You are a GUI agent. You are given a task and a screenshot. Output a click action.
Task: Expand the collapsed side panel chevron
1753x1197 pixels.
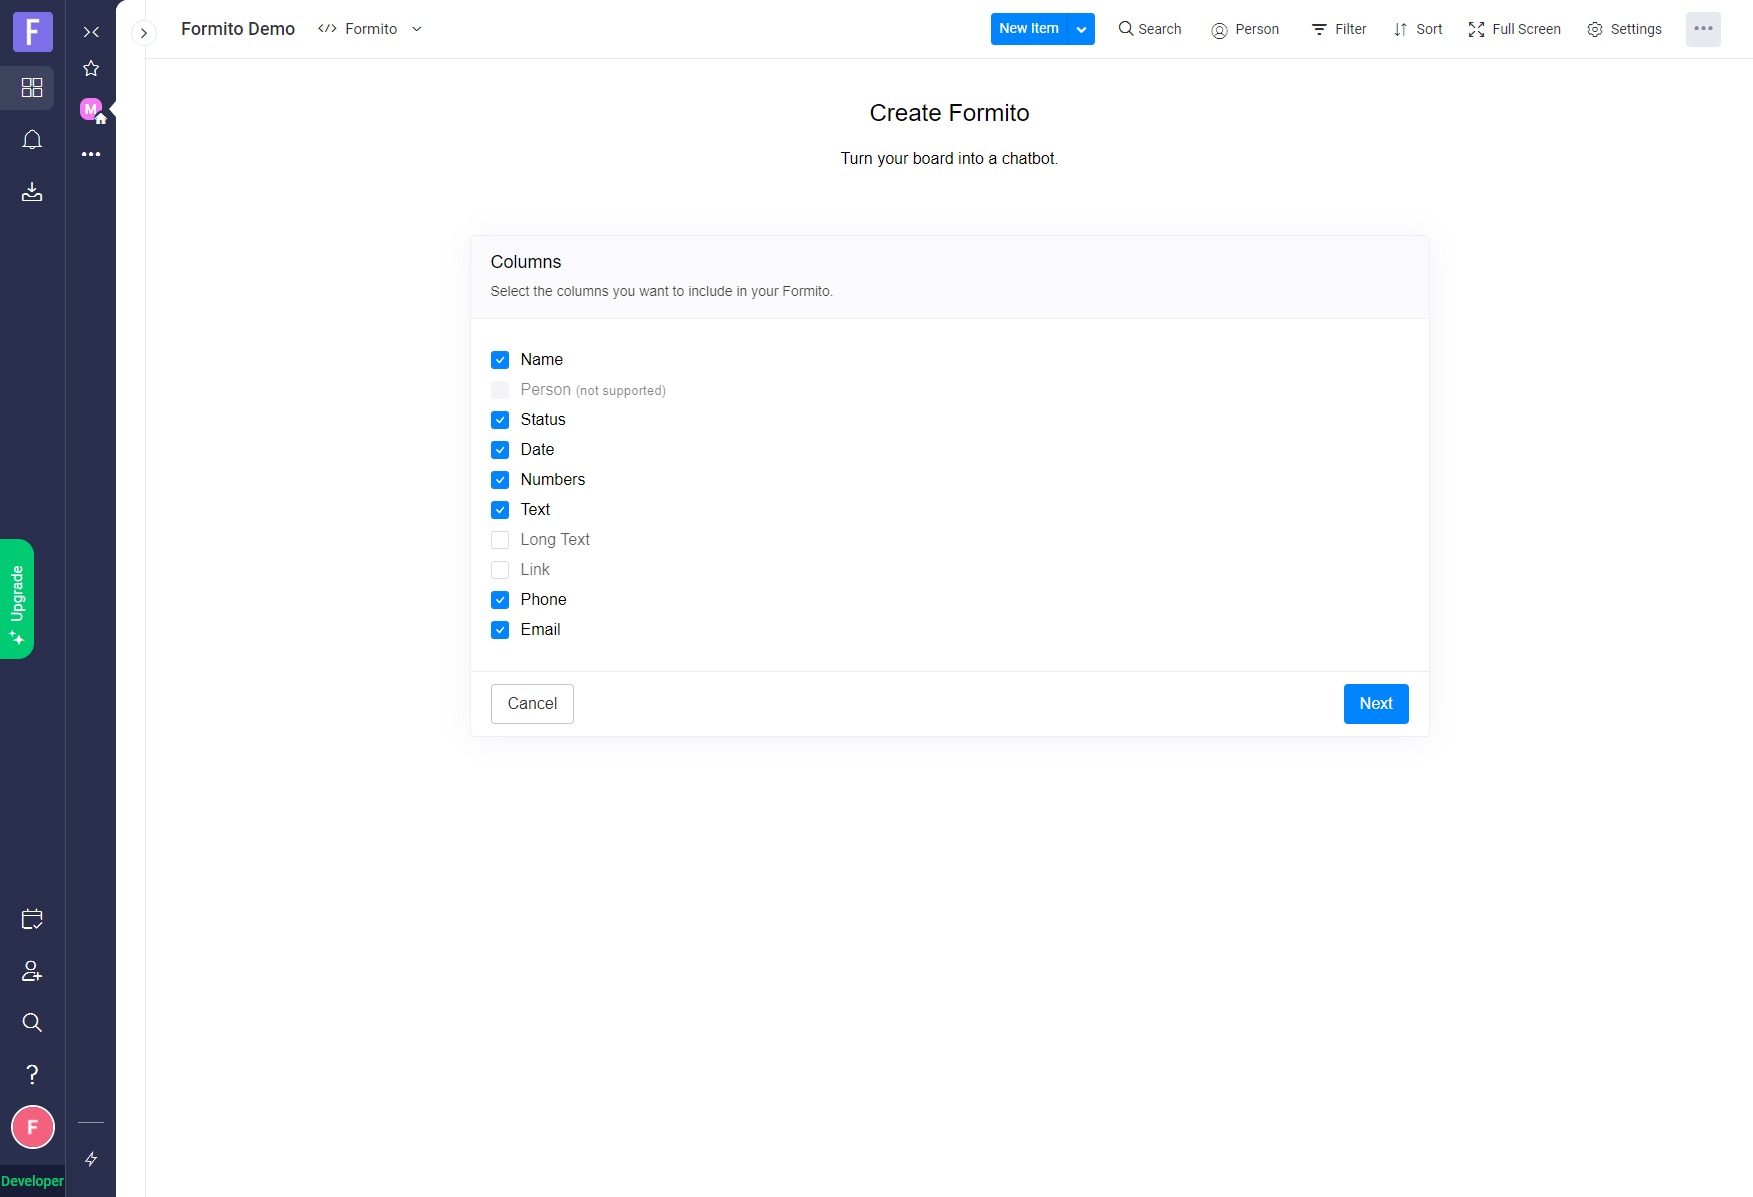pyautogui.click(x=144, y=33)
